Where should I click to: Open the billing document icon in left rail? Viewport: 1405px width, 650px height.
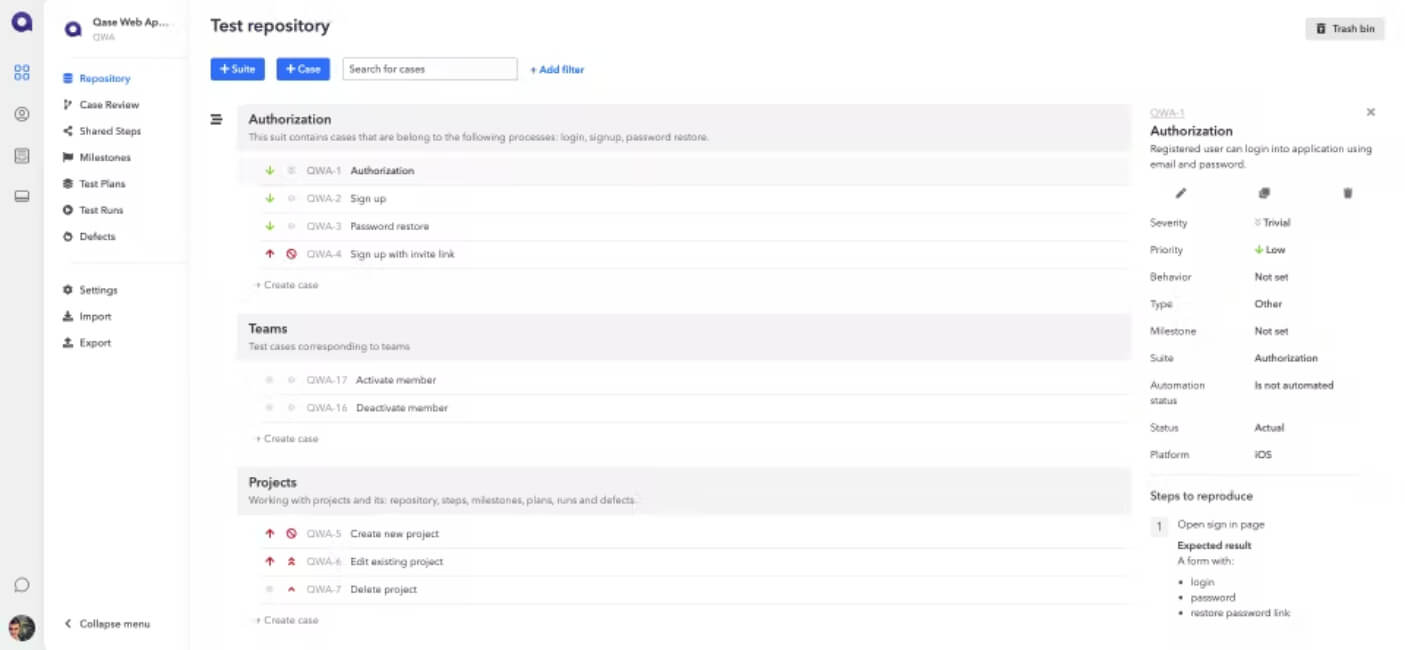coord(22,156)
